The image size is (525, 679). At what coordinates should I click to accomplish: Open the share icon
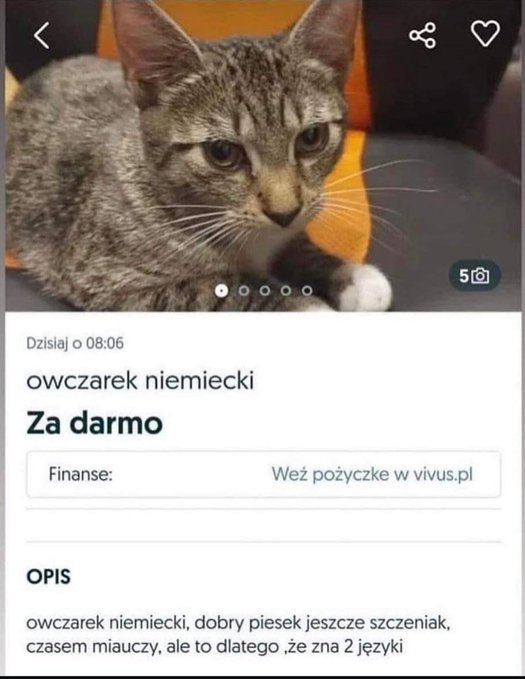click(422, 35)
